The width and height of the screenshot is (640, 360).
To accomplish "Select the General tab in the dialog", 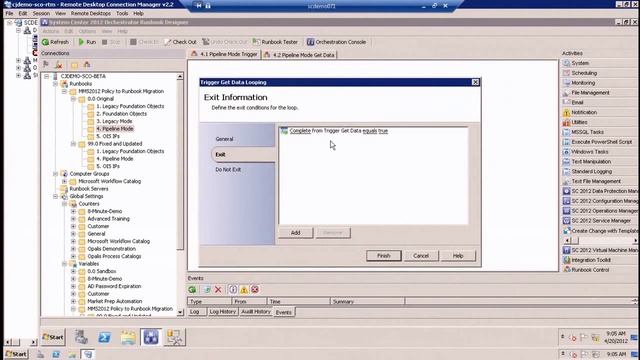I will (224, 139).
